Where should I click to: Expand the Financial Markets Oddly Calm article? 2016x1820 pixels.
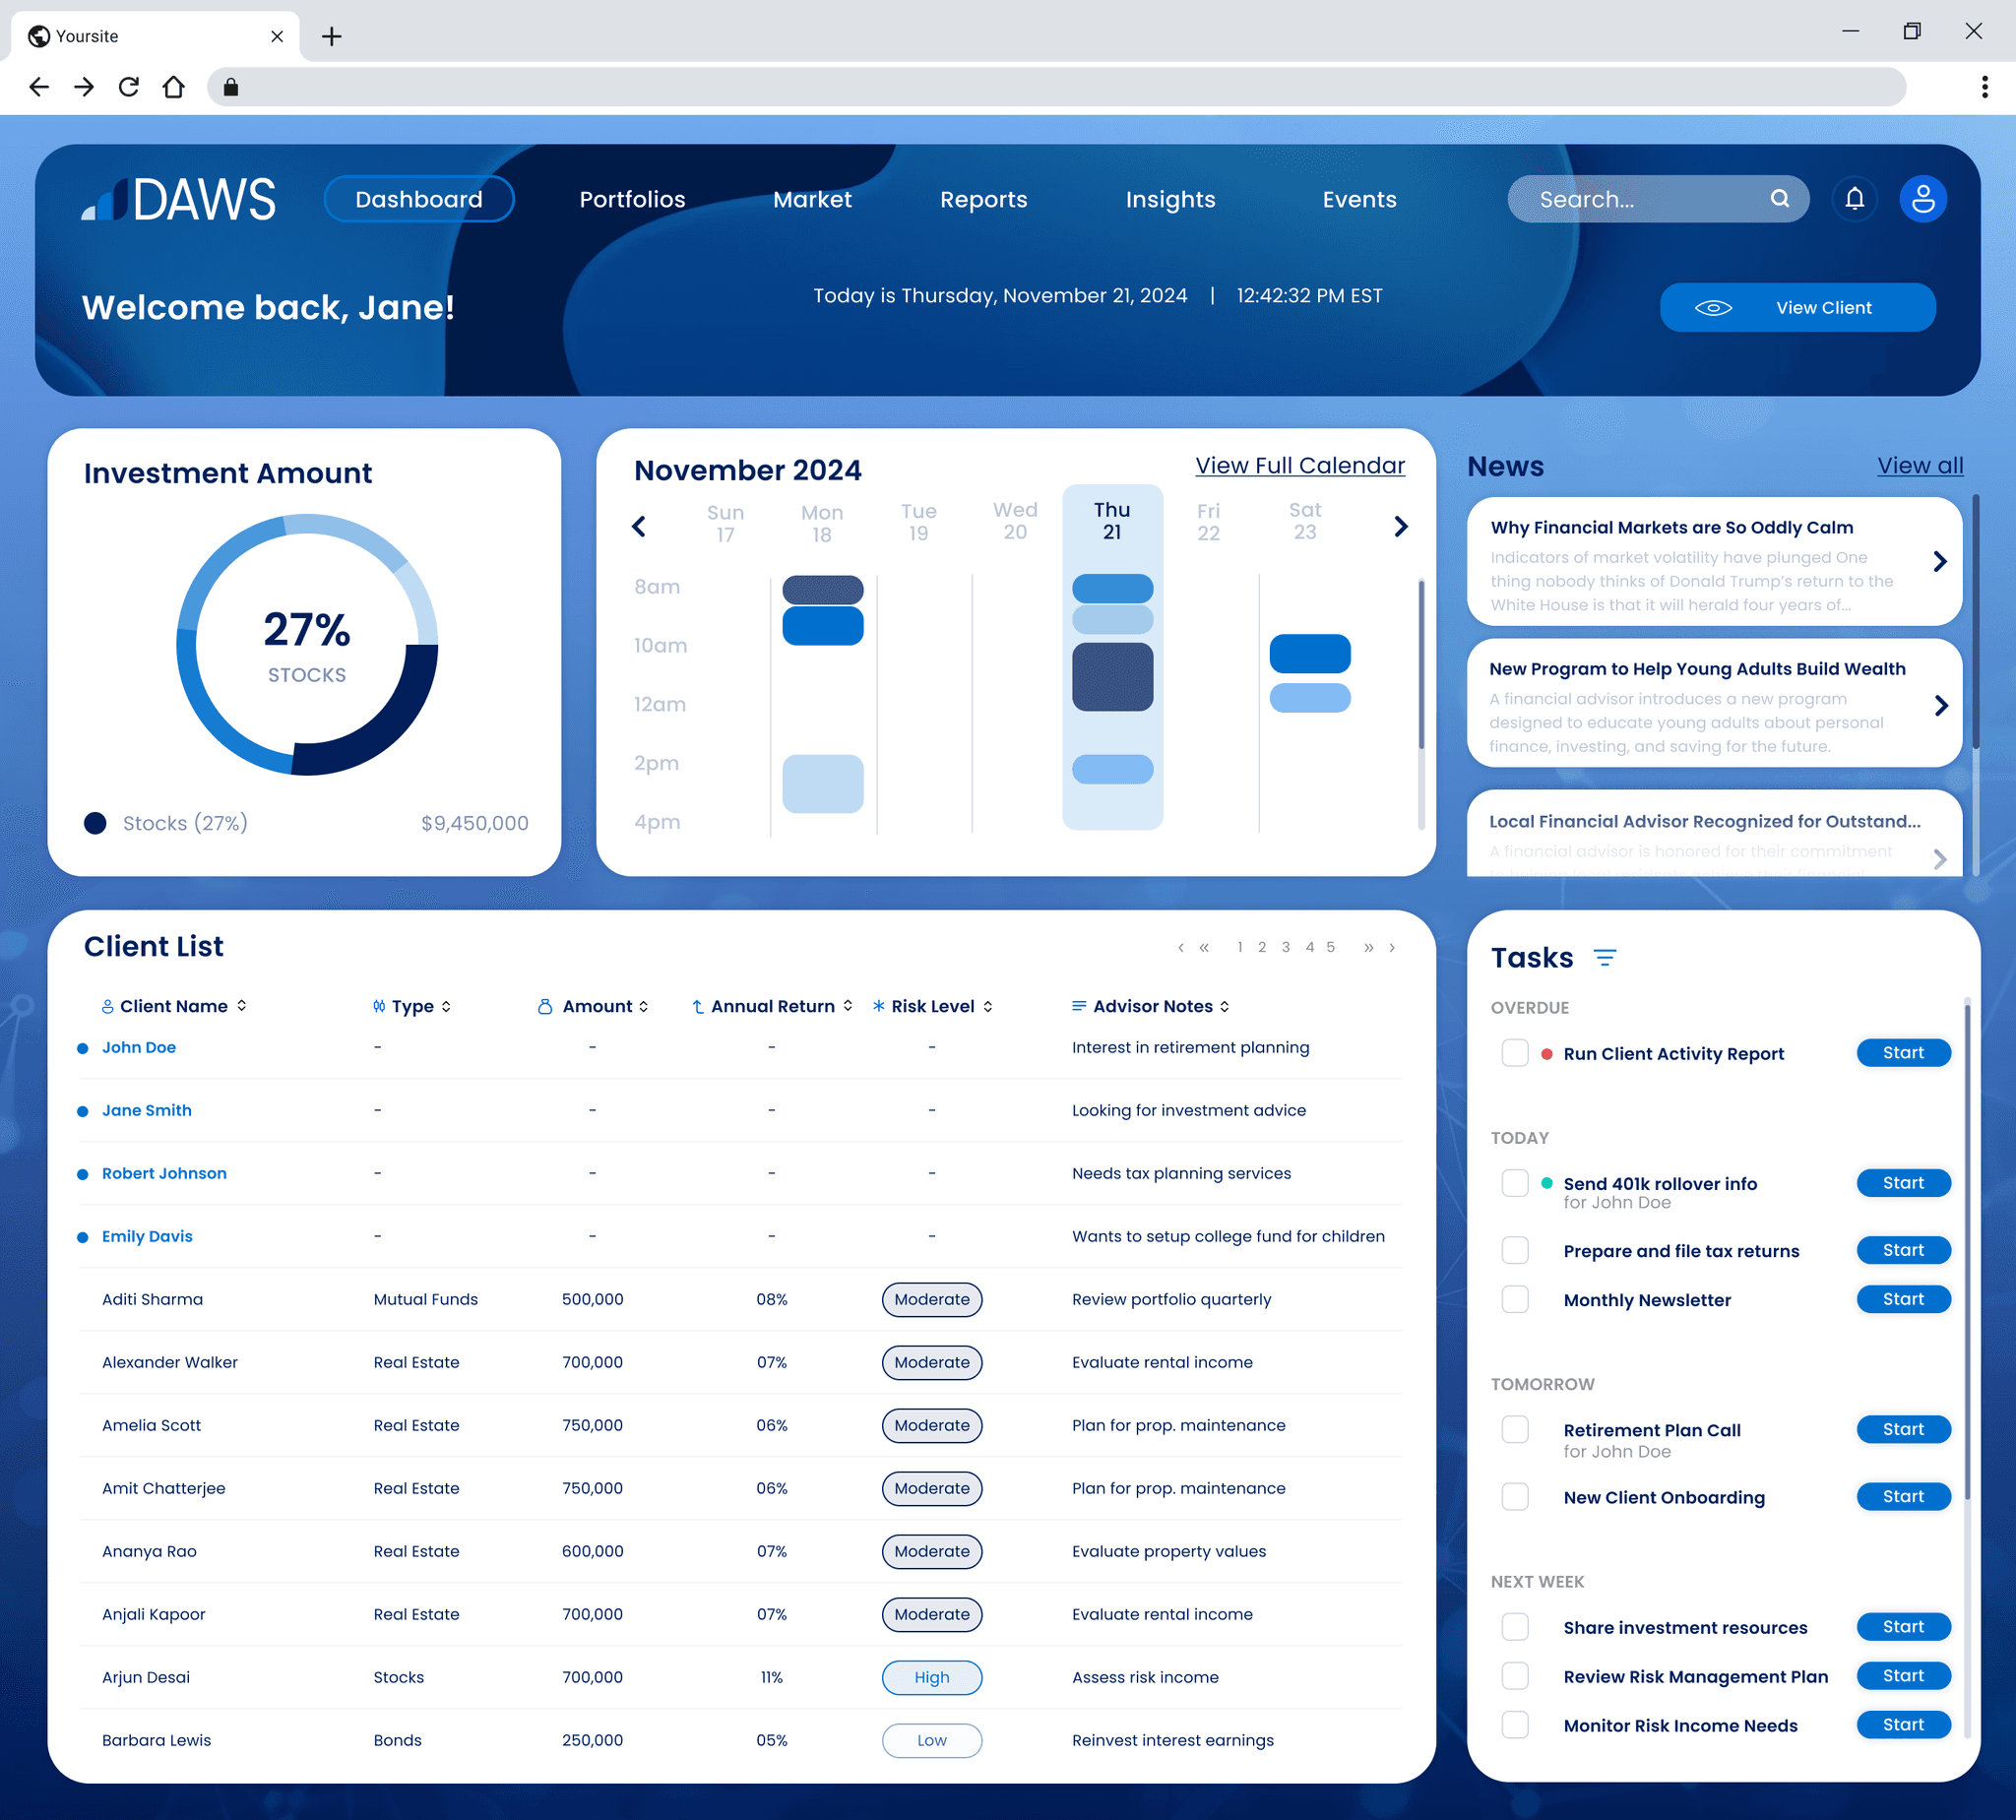(x=1939, y=562)
